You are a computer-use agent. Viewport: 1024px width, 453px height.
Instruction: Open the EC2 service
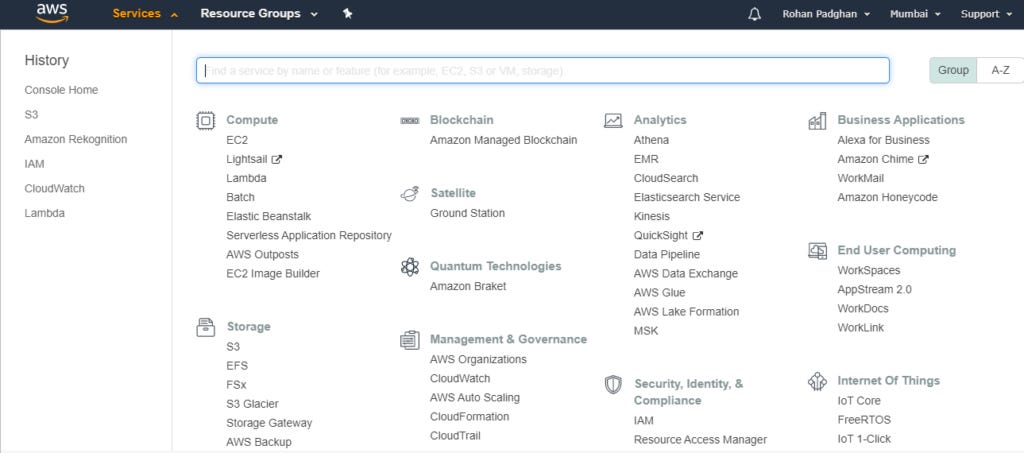pos(237,140)
